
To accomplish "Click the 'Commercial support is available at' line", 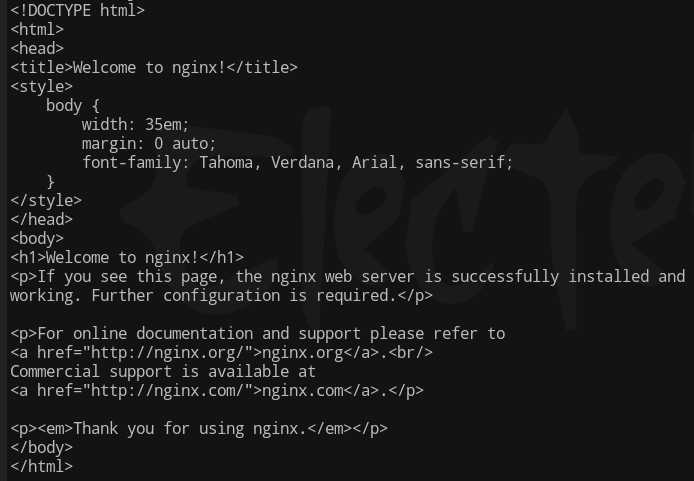I will click(x=163, y=372).
